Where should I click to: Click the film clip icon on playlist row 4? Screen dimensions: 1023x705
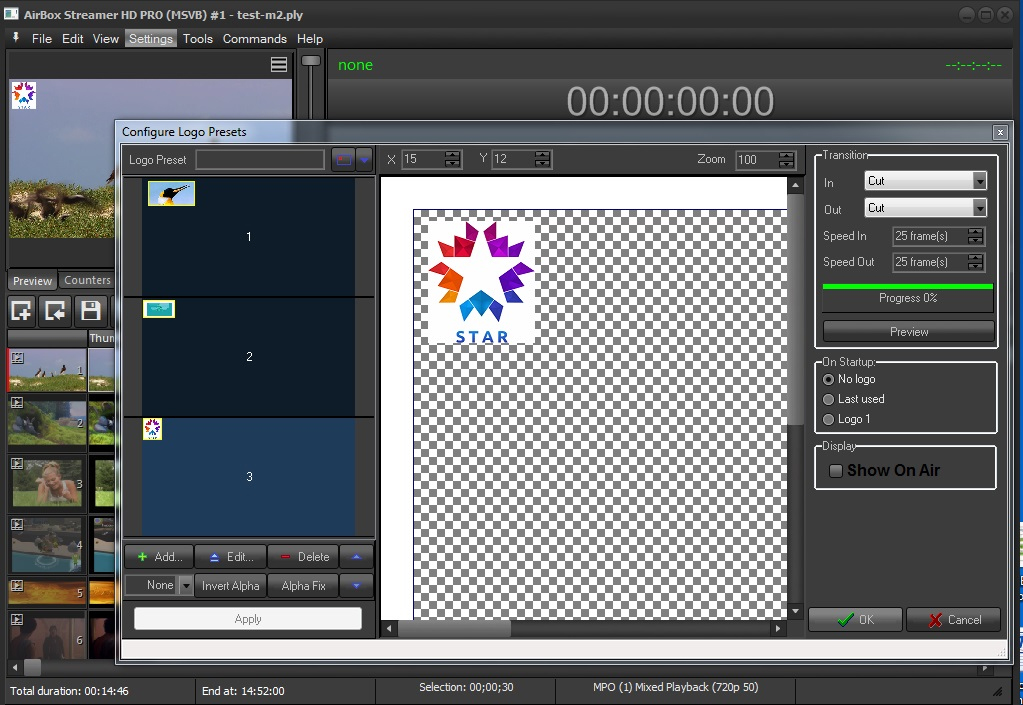(x=18, y=524)
